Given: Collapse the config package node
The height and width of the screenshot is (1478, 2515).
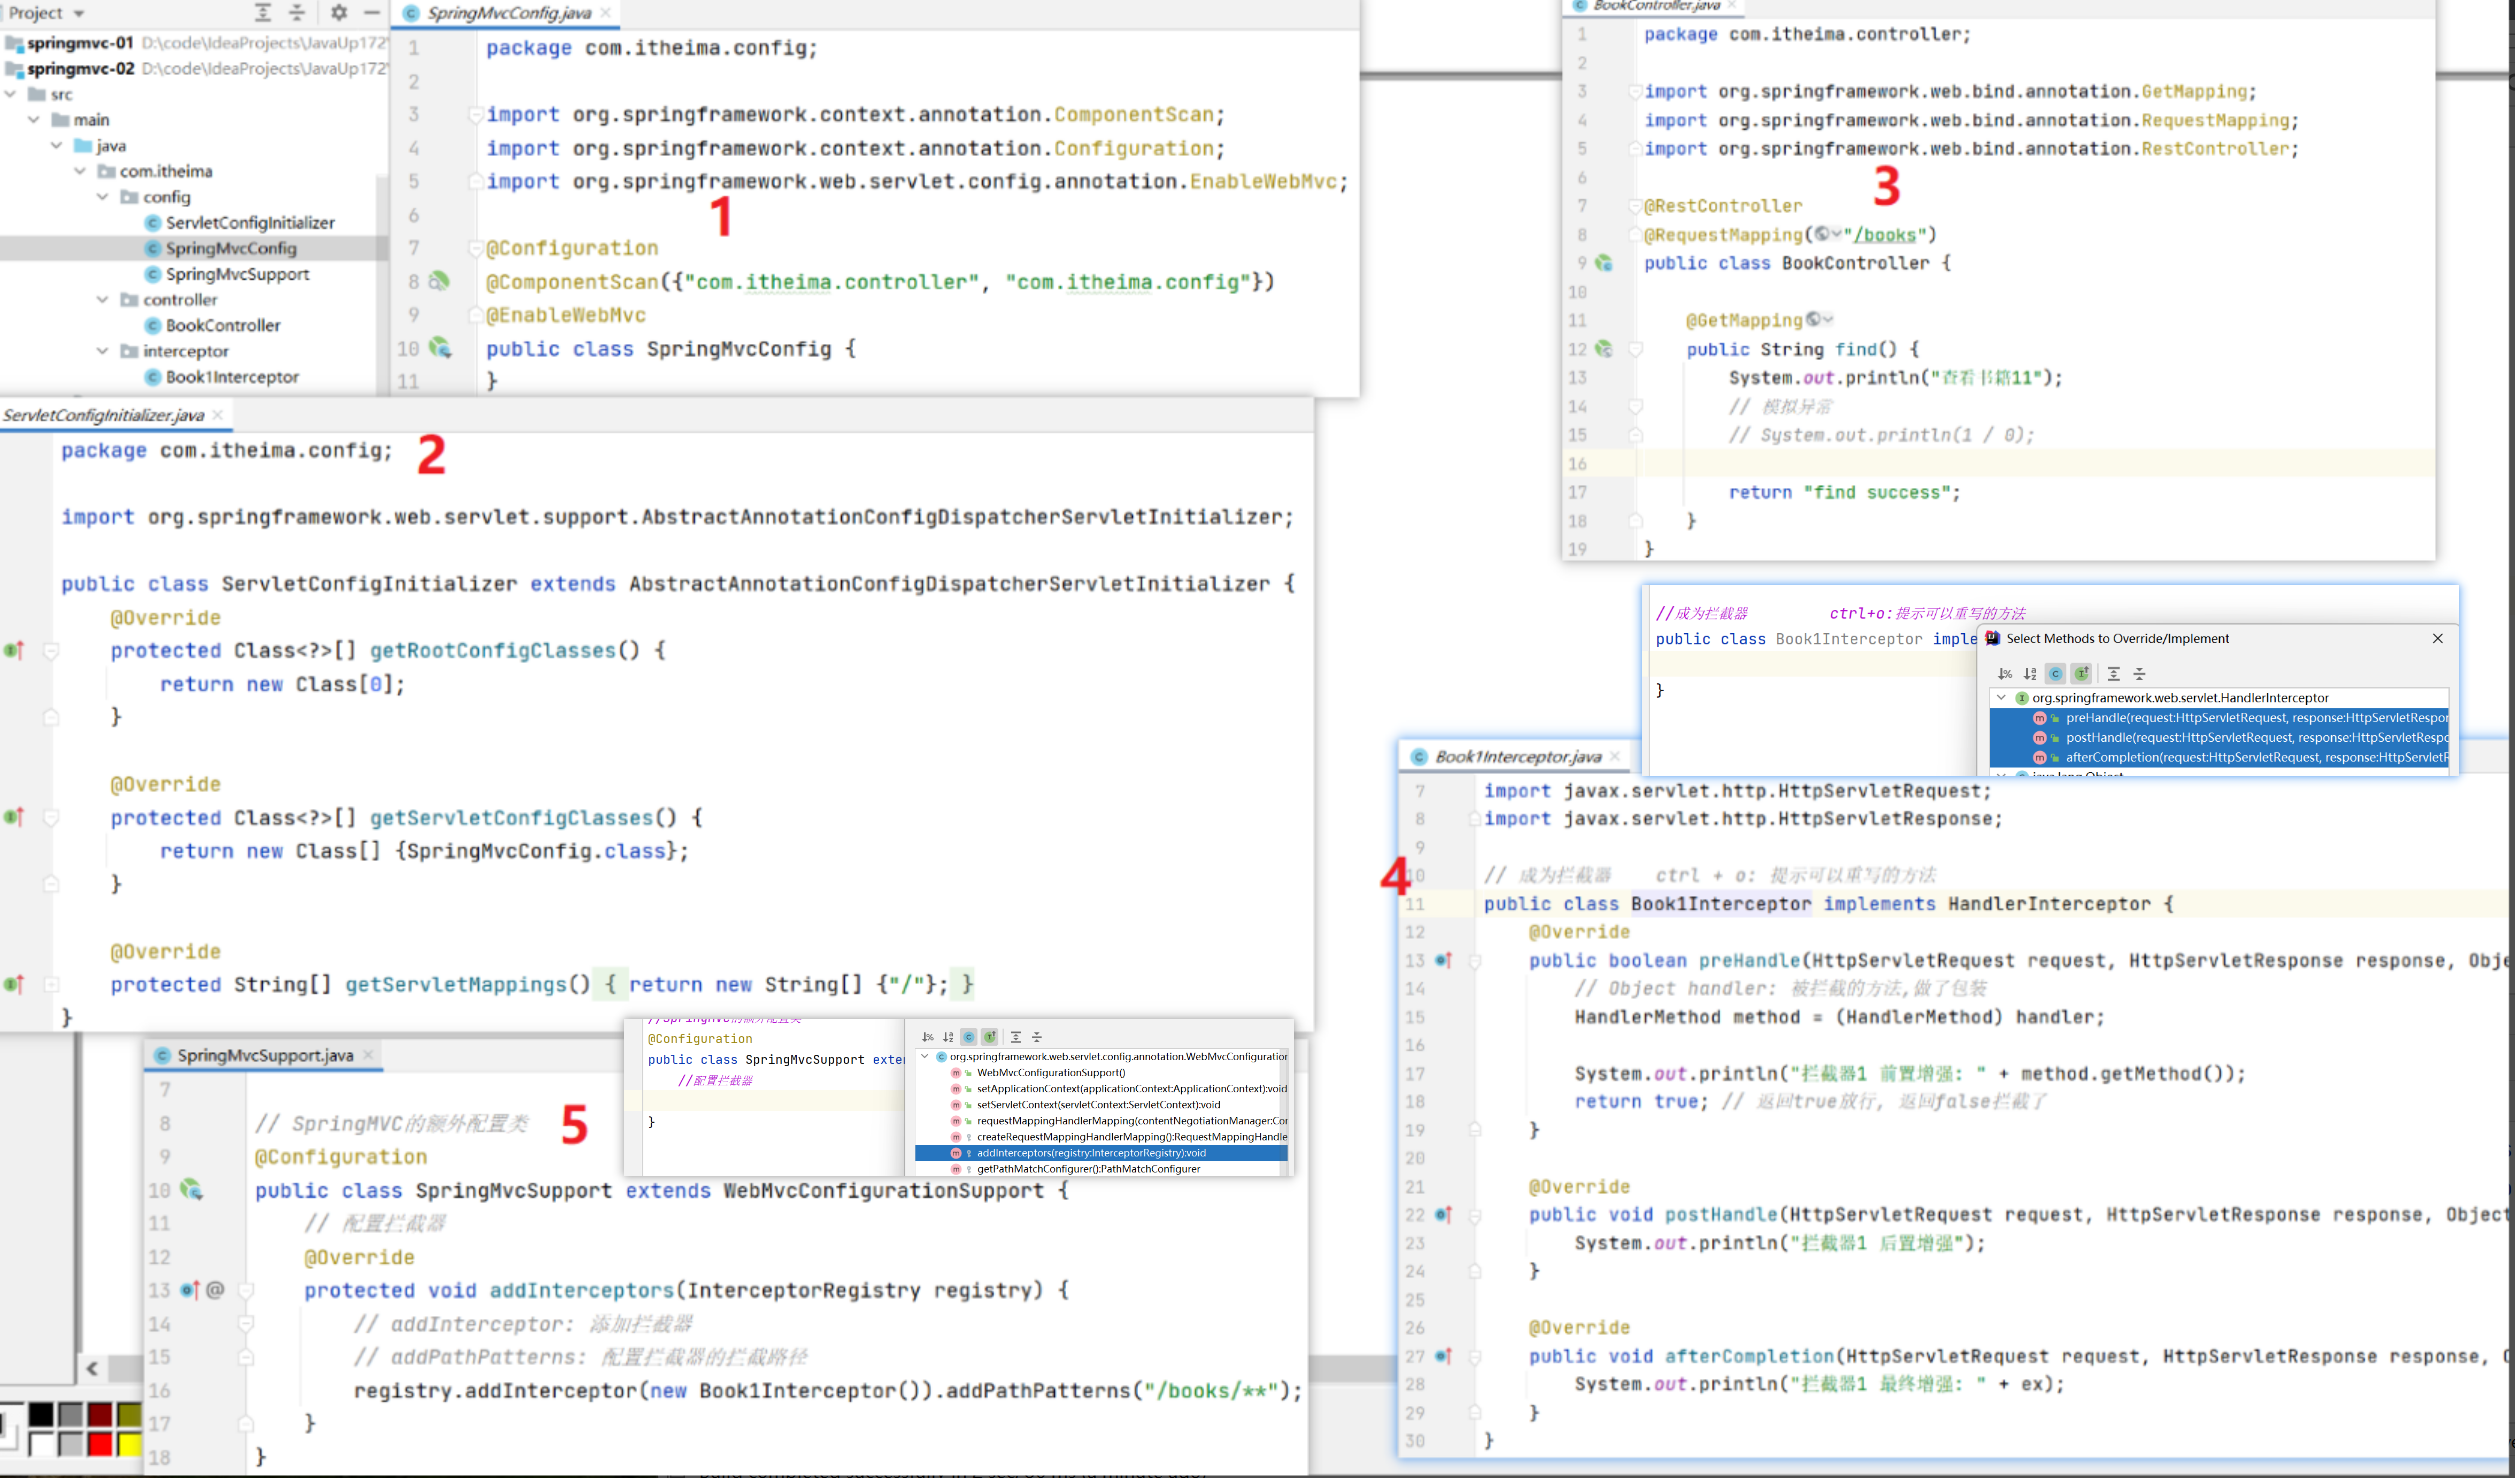Looking at the screenshot, I should (103, 197).
